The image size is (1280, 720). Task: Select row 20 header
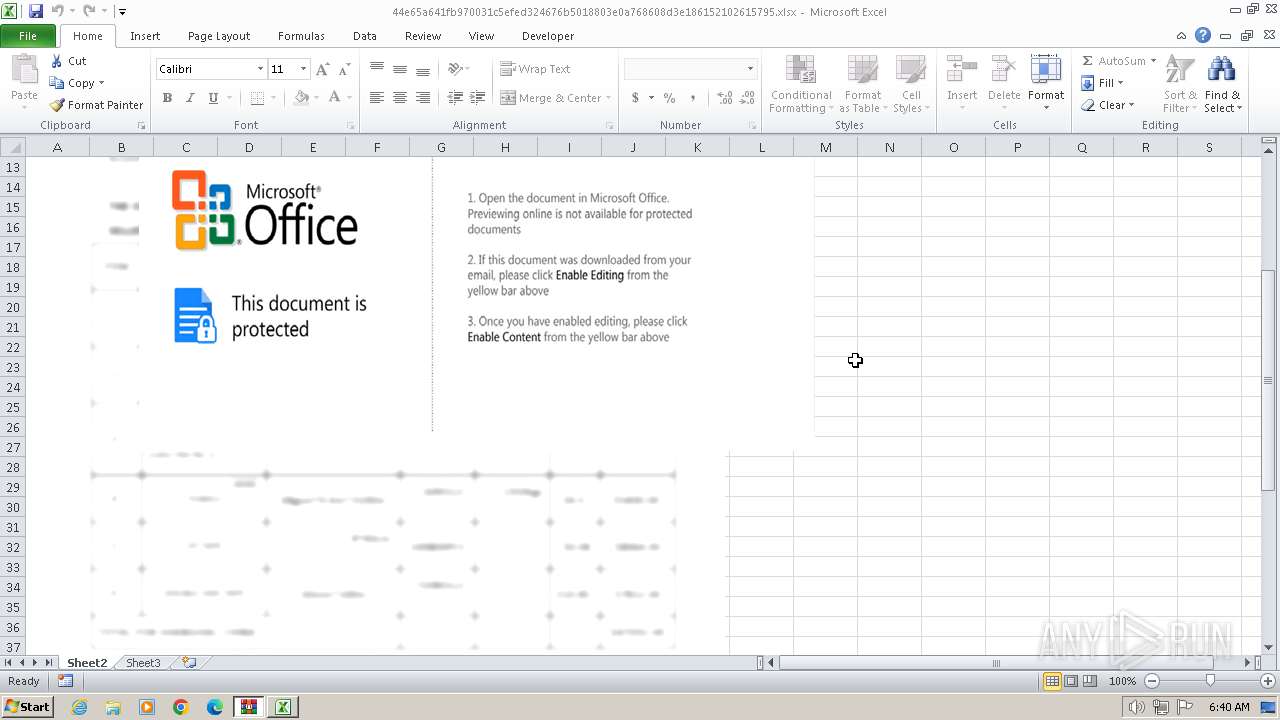click(x=13, y=307)
